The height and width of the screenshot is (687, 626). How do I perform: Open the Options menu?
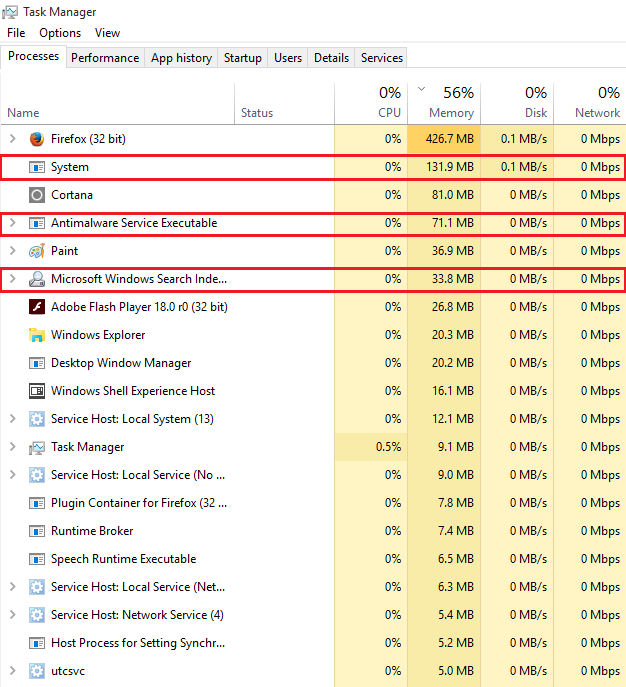pyautogui.click(x=60, y=33)
